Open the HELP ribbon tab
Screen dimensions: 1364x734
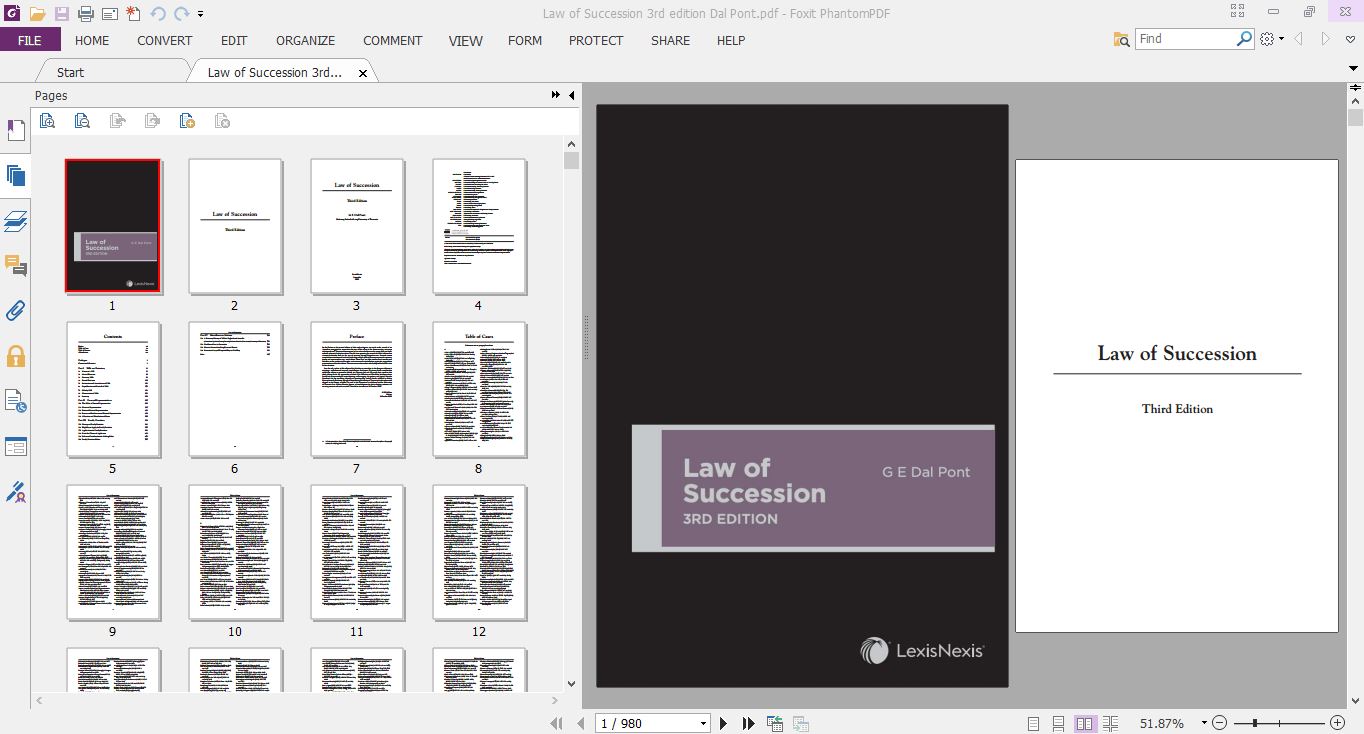[x=731, y=40]
